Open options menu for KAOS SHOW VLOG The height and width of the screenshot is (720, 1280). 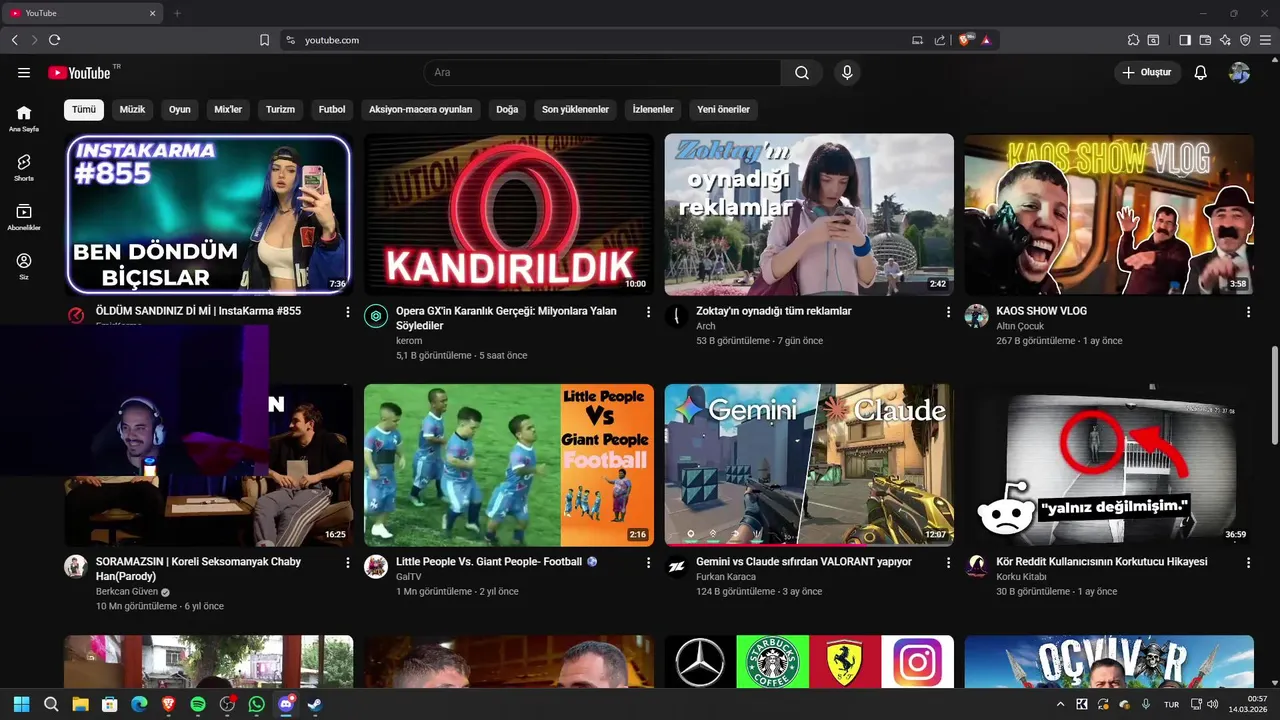coord(1248,312)
